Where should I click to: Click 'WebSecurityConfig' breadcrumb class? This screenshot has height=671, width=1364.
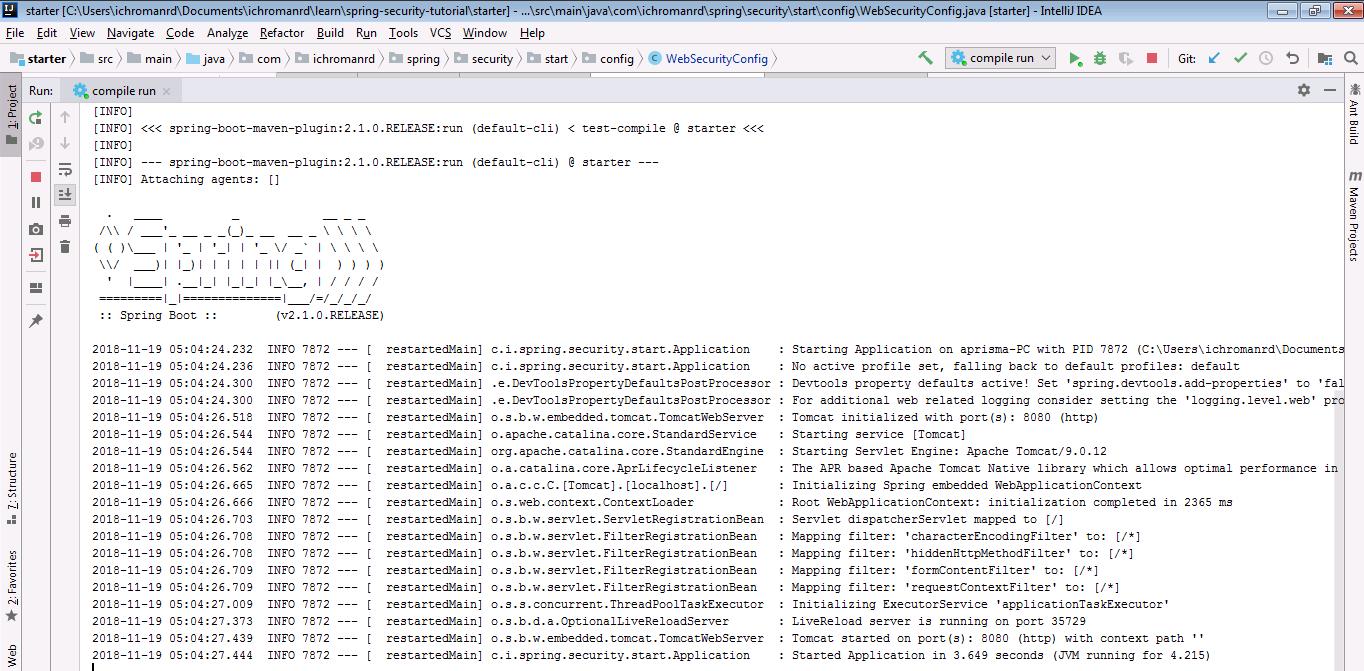click(x=709, y=58)
